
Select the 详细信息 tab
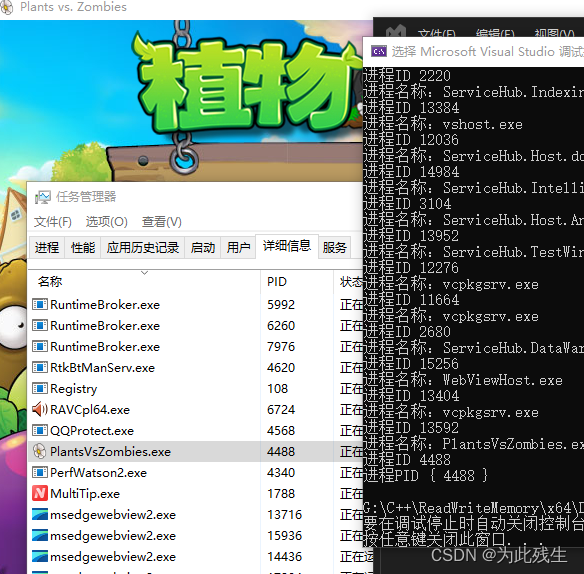[287, 246]
